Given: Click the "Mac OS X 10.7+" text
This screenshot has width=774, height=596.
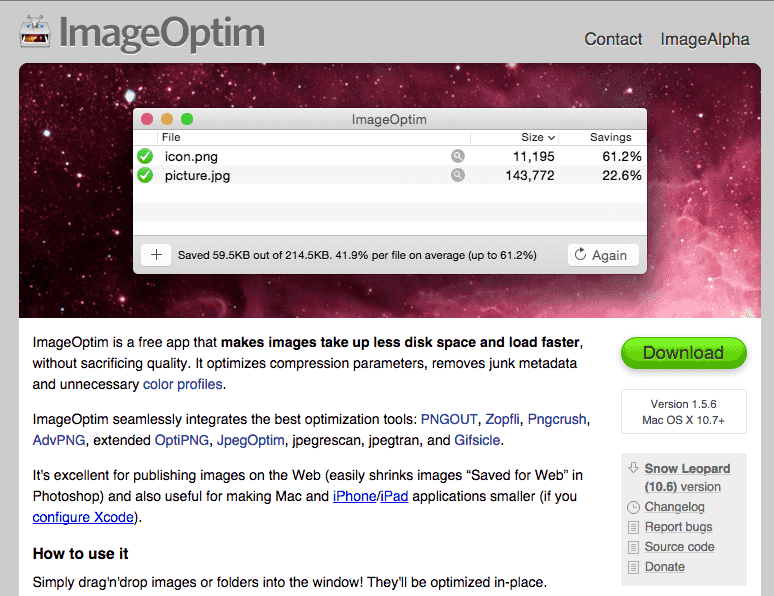Looking at the screenshot, I should [684, 420].
